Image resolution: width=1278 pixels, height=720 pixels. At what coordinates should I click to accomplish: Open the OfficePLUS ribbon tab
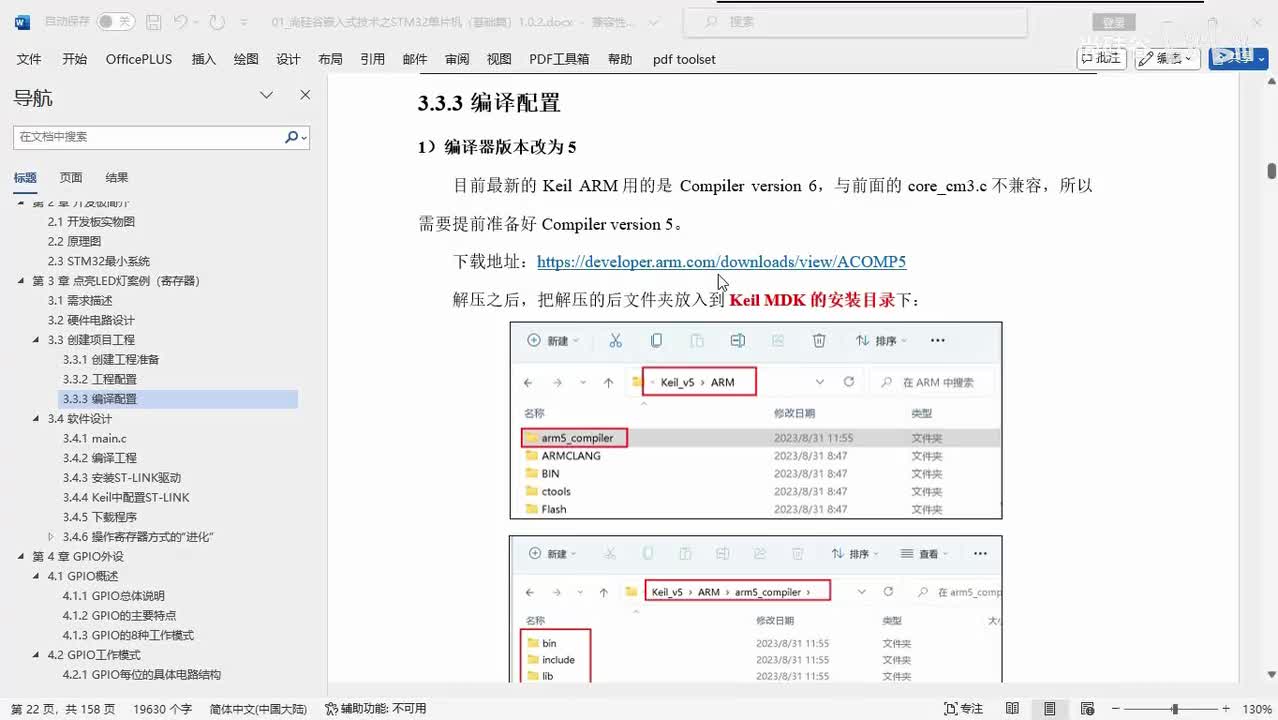[x=139, y=59]
